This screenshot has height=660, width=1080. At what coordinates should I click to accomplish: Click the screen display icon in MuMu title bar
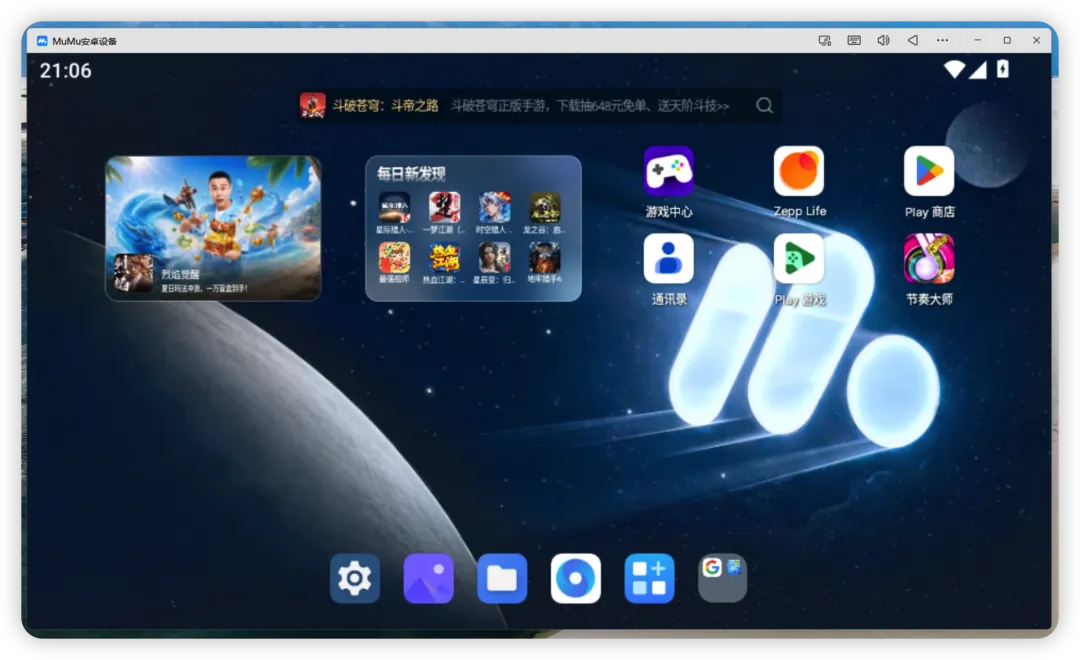[x=824, y=41]
